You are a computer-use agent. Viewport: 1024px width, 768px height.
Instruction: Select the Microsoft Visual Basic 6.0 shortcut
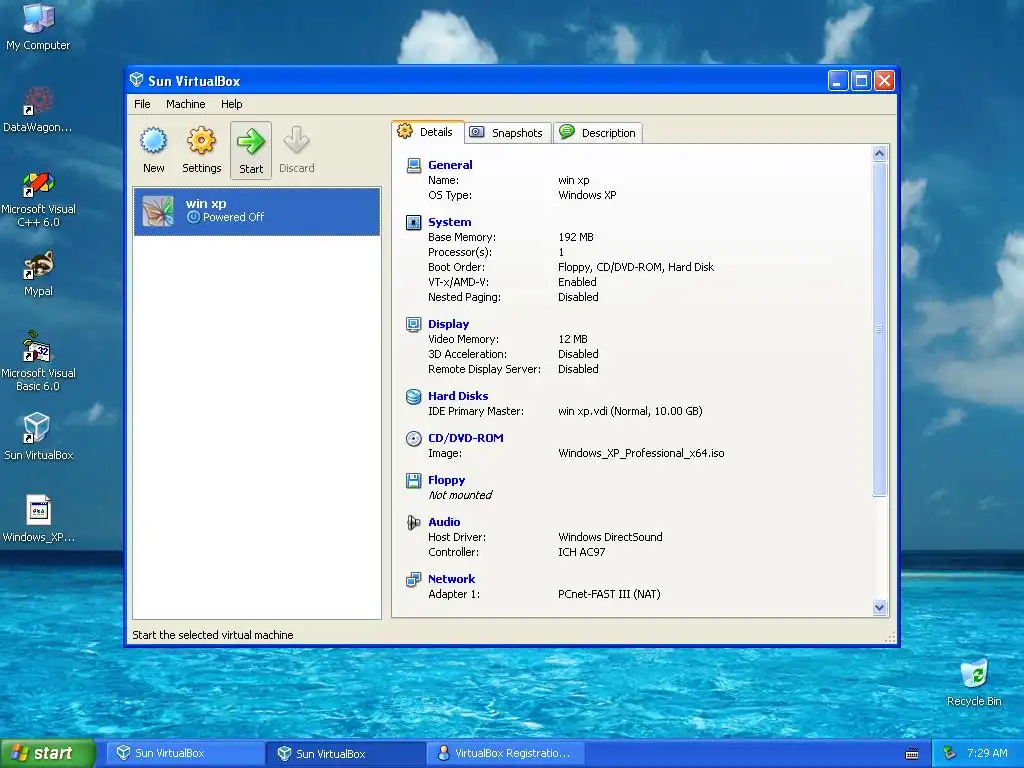coord(38,362)
